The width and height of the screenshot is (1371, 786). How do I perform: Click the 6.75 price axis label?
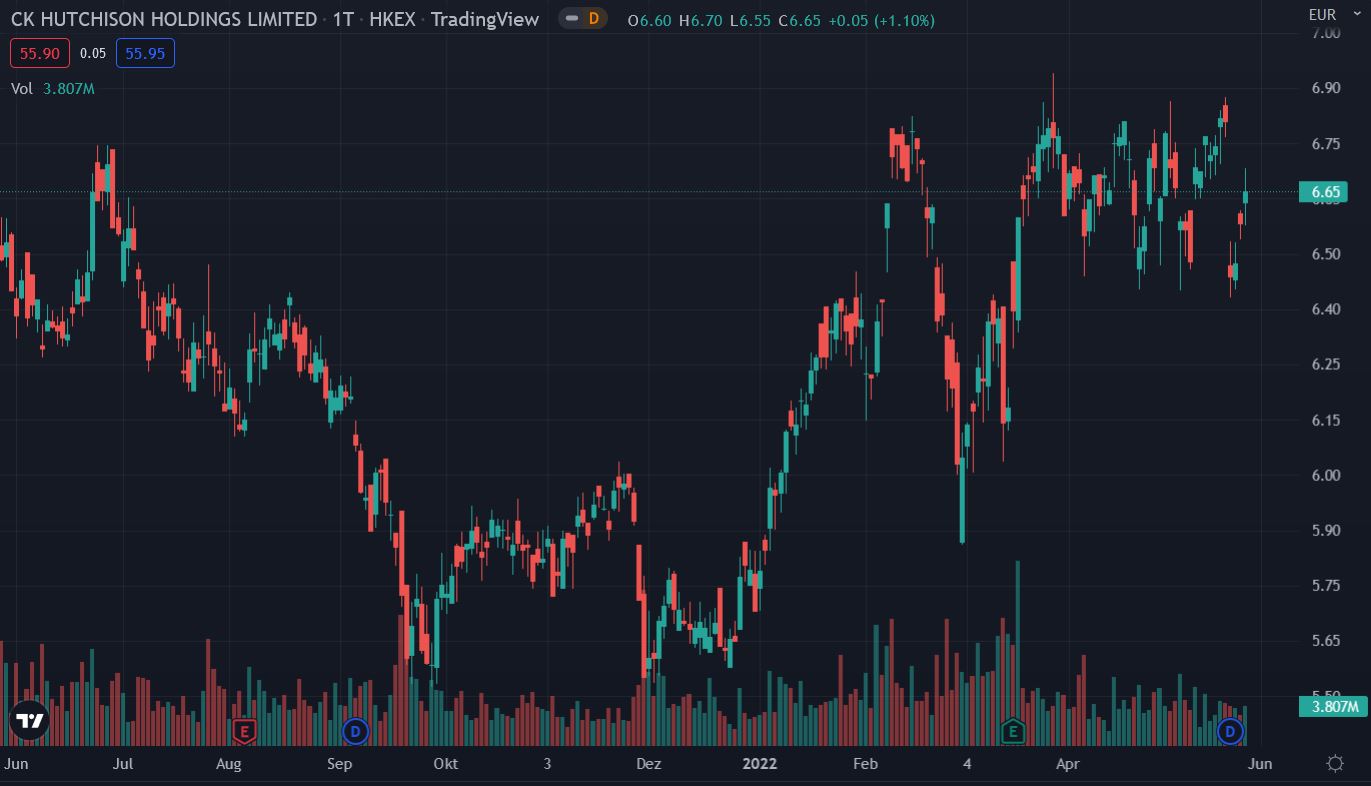[1325, 144]
